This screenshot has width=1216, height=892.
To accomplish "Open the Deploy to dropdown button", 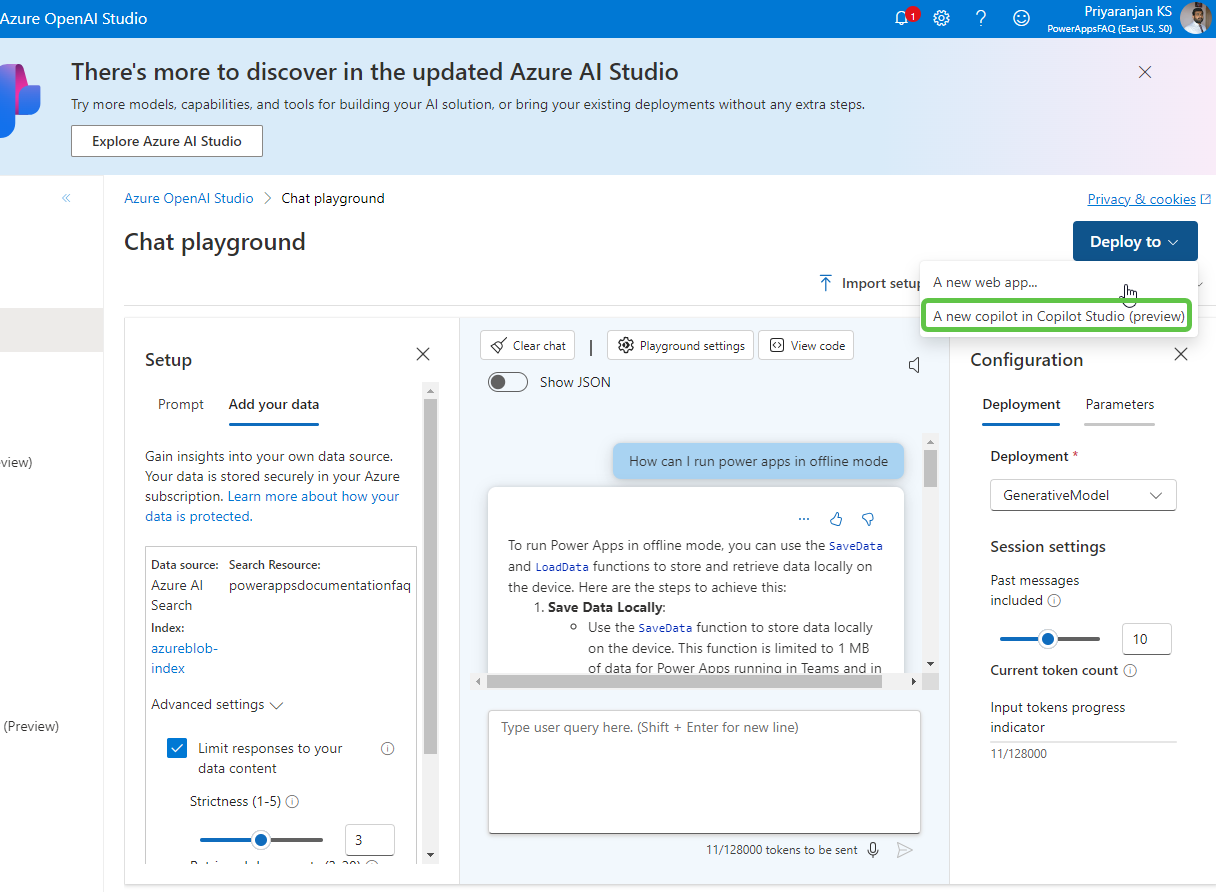I will coord(1134,241).
